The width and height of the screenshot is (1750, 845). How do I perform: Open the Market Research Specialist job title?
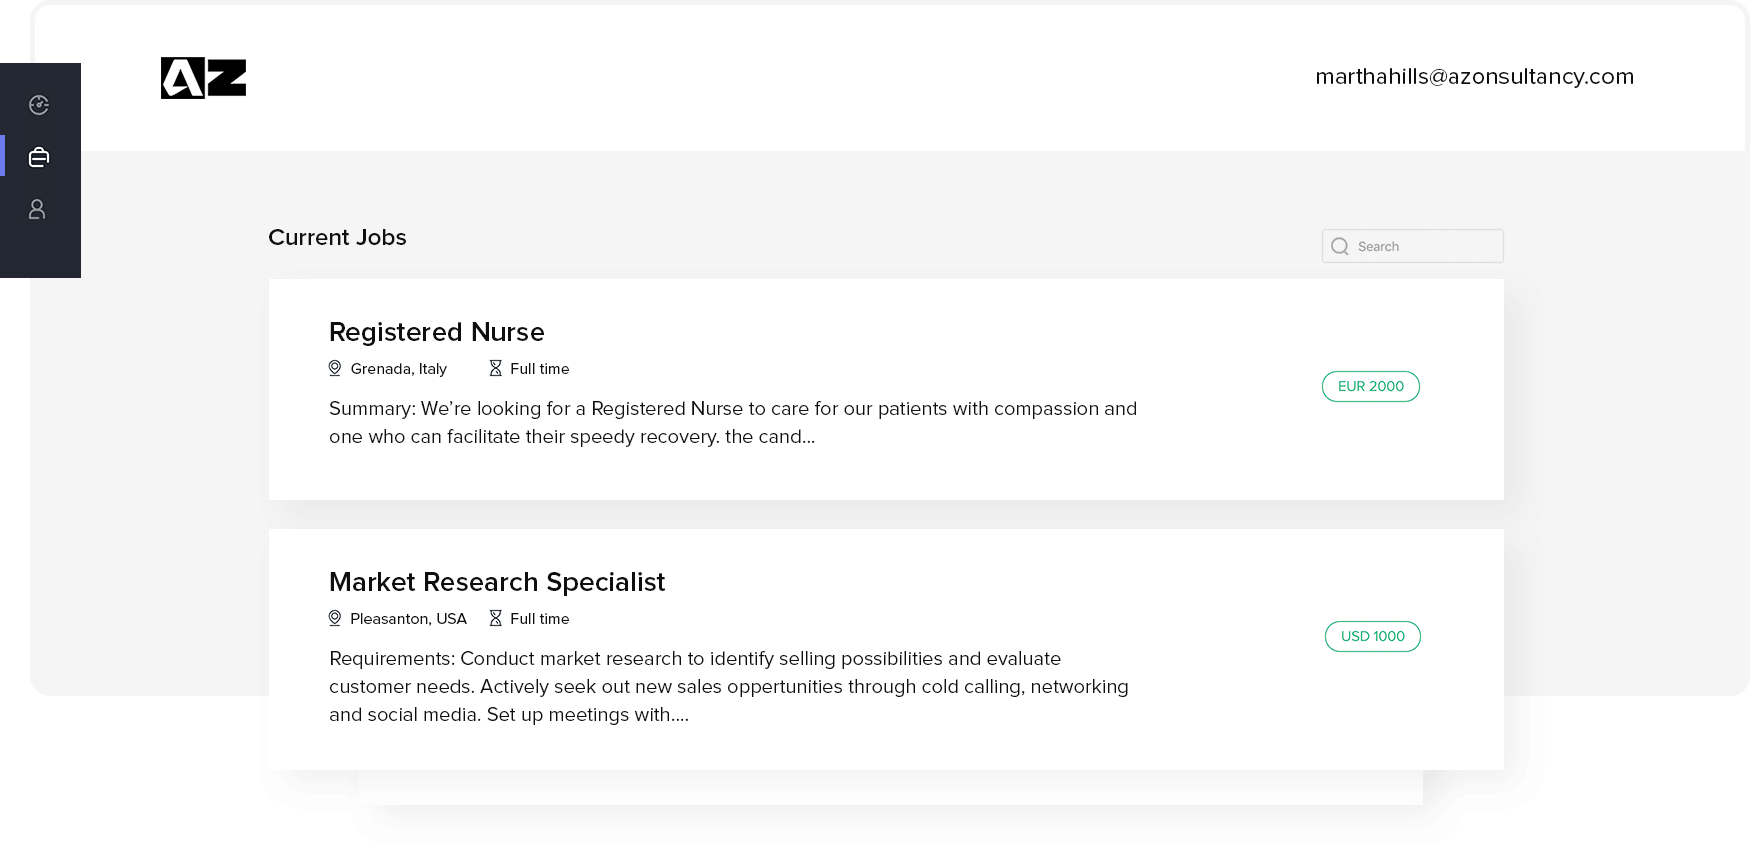tap(497, 582)
